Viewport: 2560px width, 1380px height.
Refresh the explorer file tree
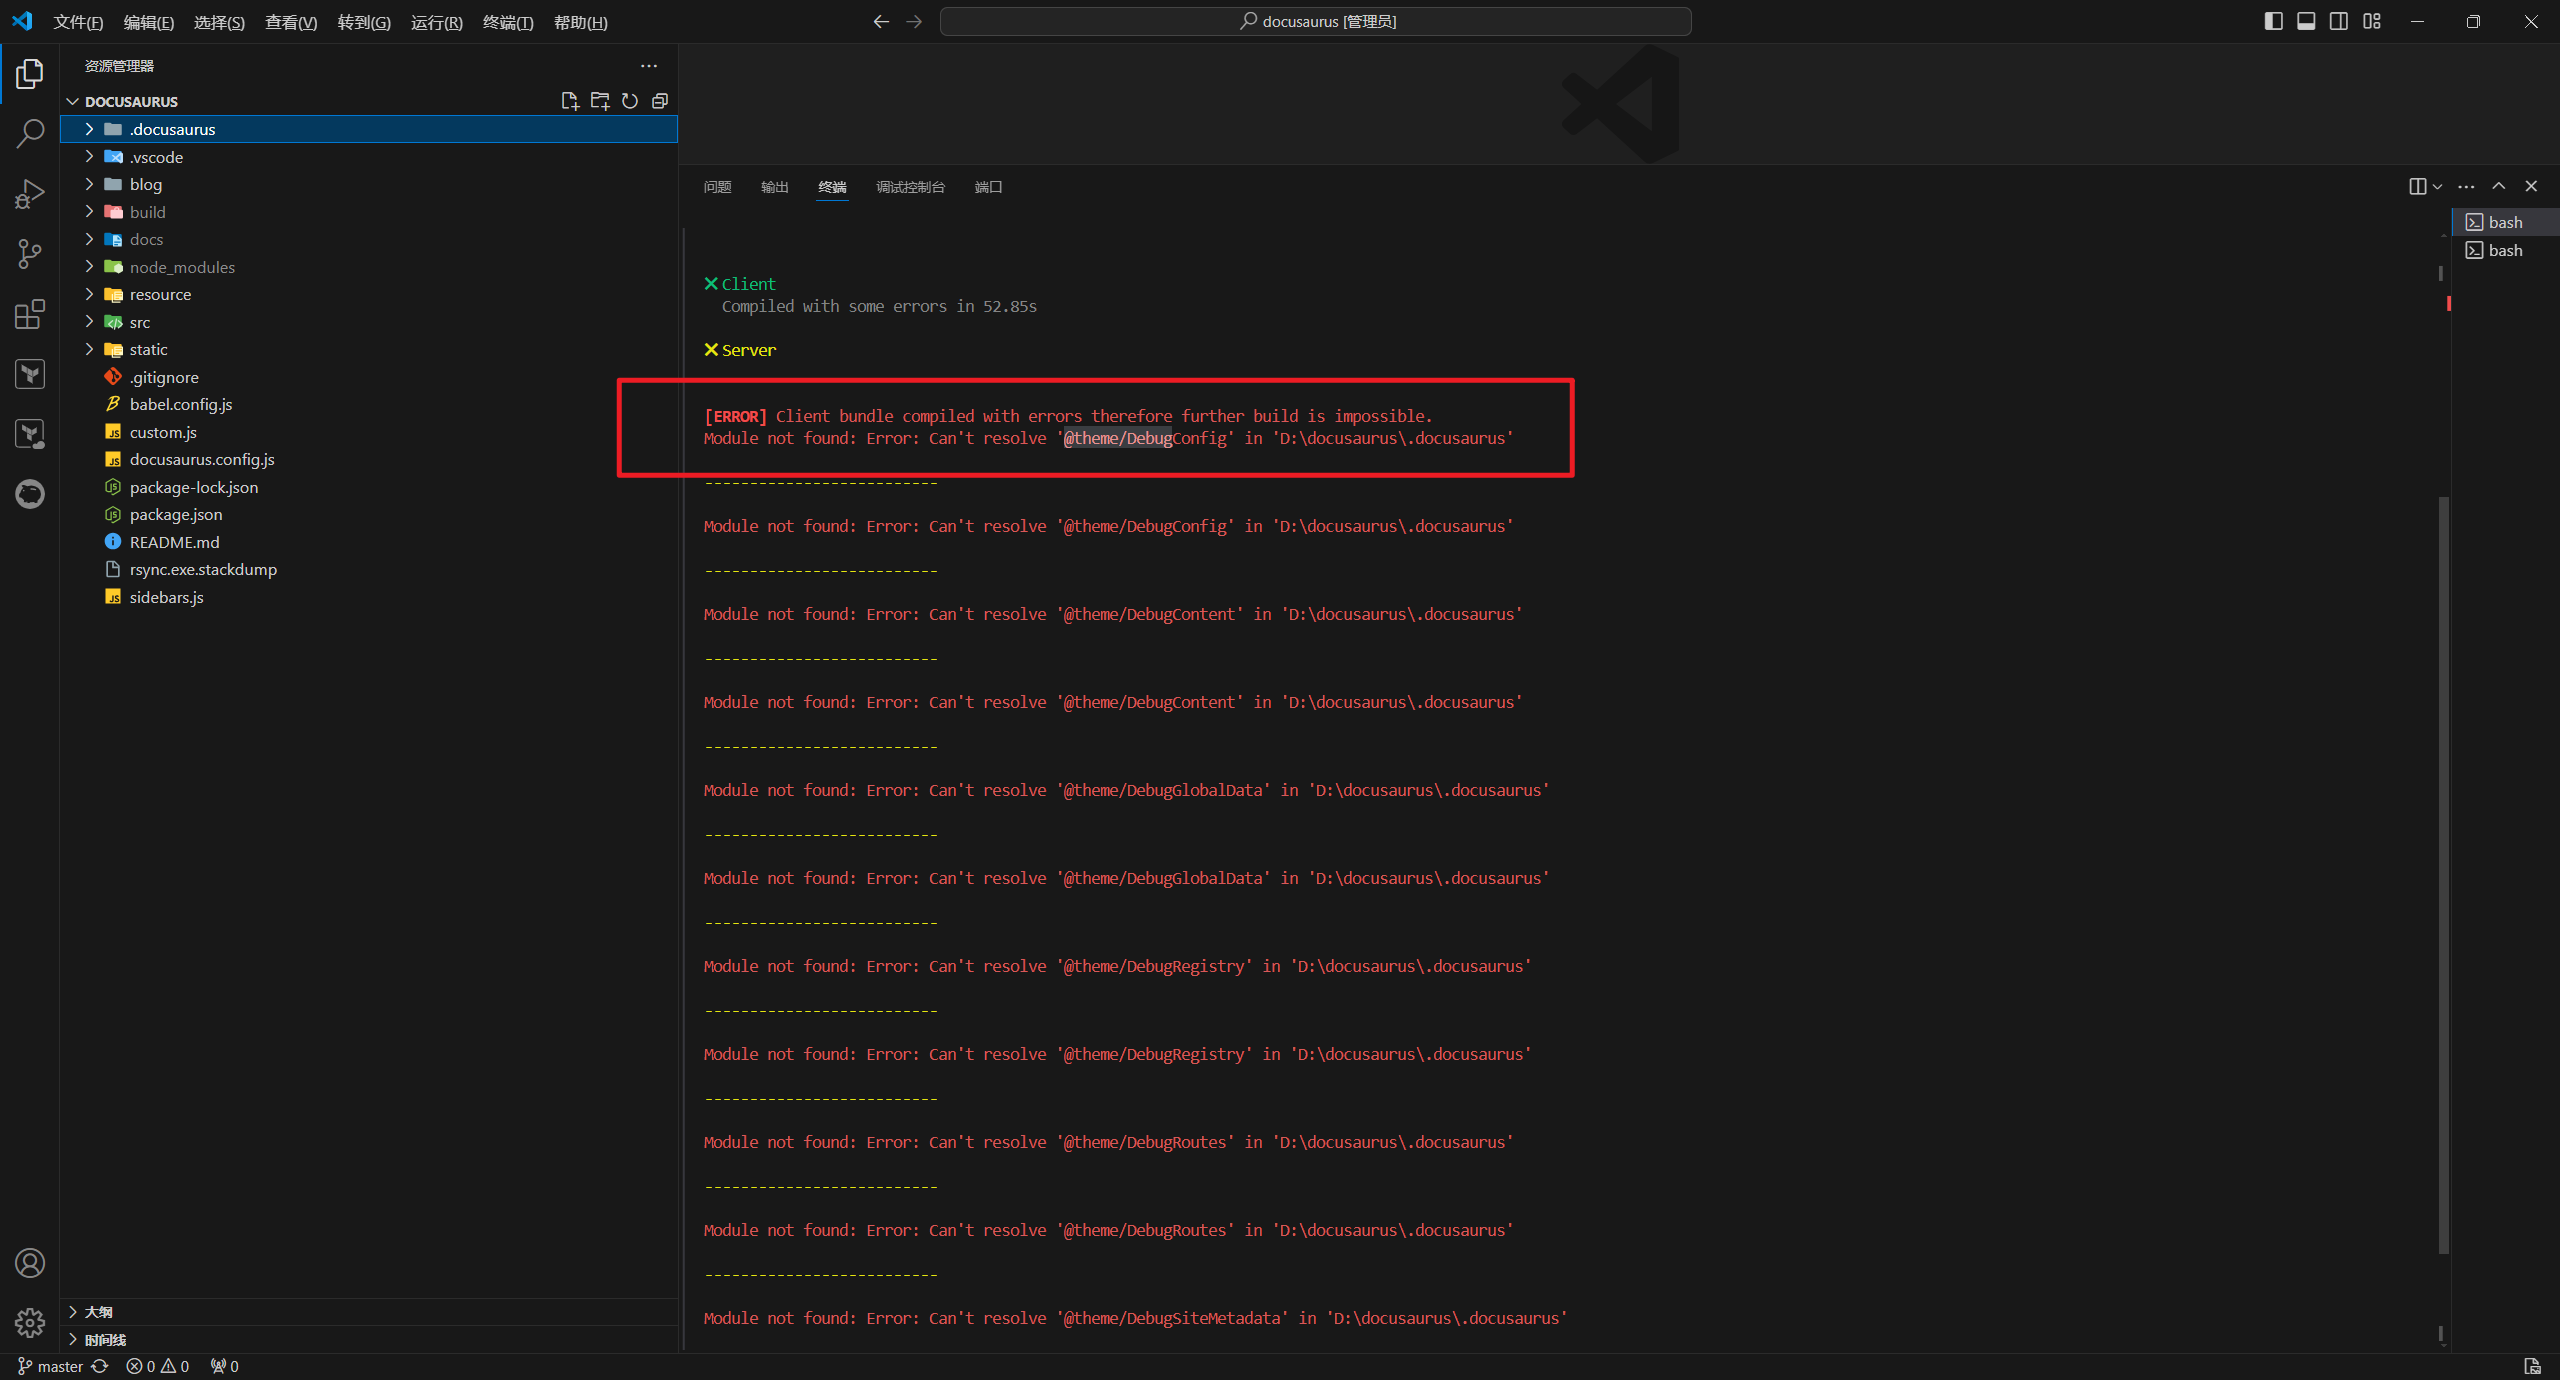click(x=630, y=101)
